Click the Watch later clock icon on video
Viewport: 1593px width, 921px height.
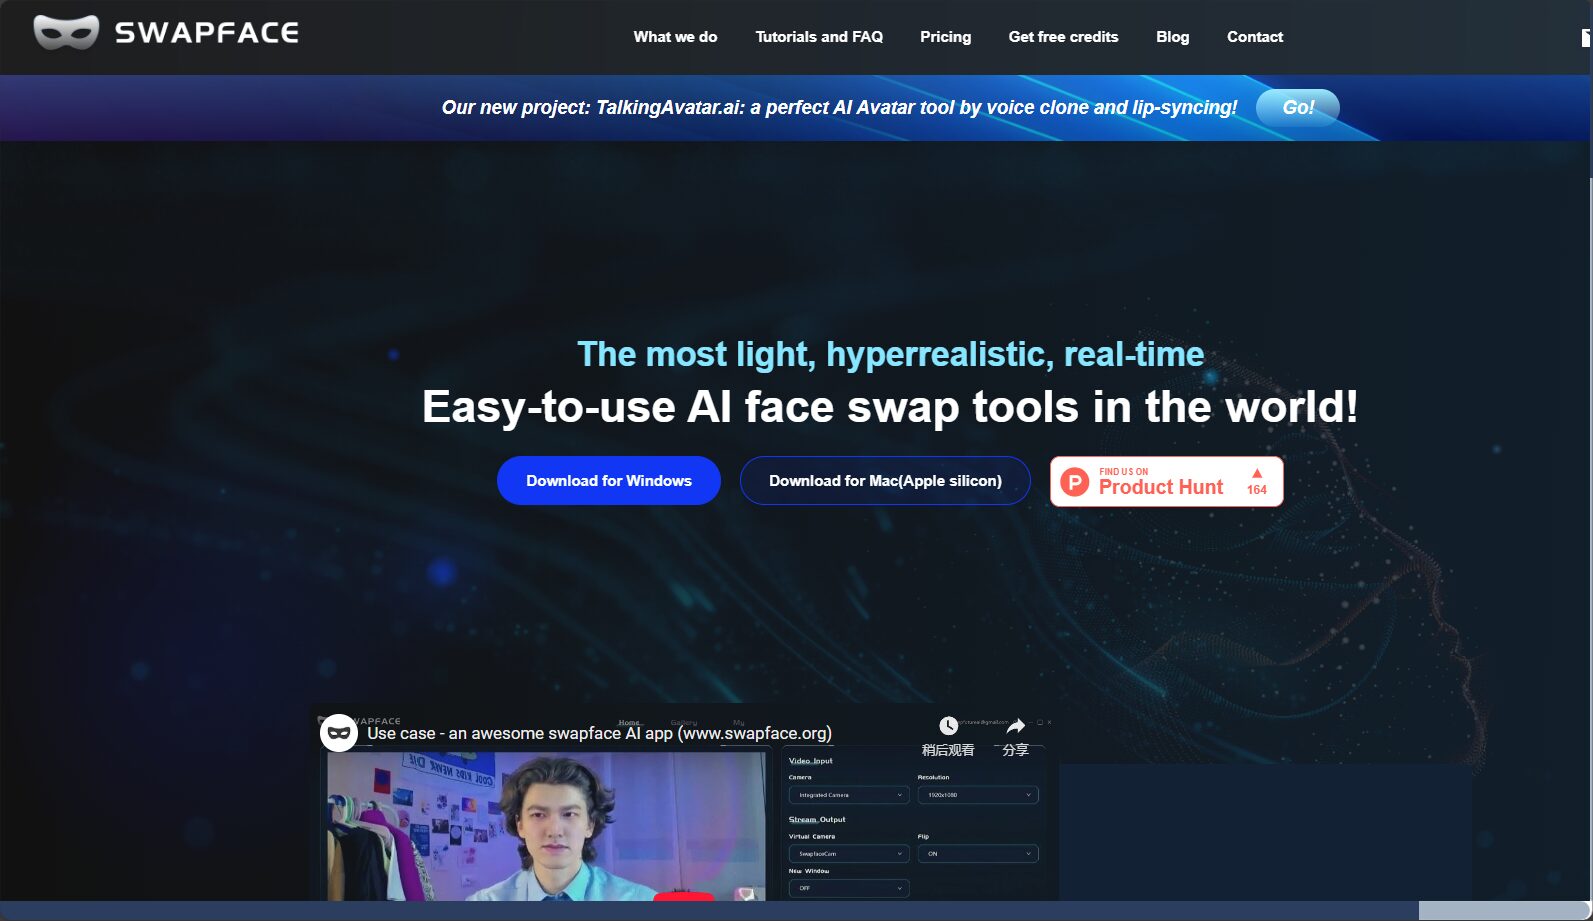pyautogui.click(x=948, y=726)
